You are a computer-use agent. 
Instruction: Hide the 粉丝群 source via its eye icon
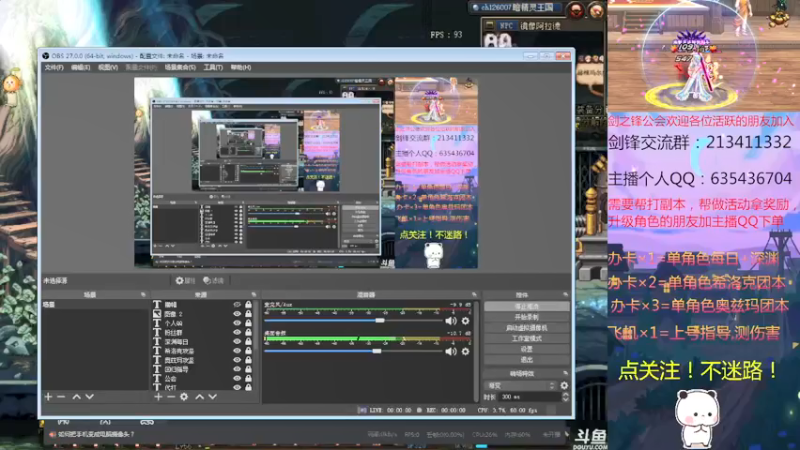point(237,332)
